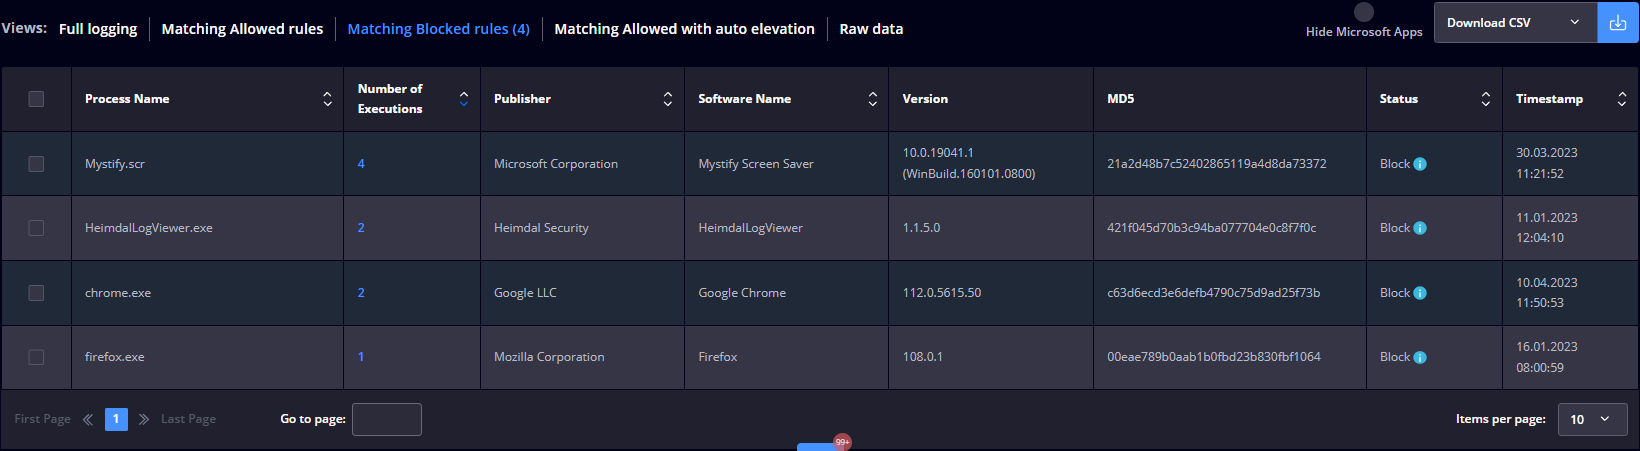Click MD5 hash 00eae789b0aab1b0fbd23b830fbf1064
This screenshot has width=1640, height=451.
point(1214,357)
